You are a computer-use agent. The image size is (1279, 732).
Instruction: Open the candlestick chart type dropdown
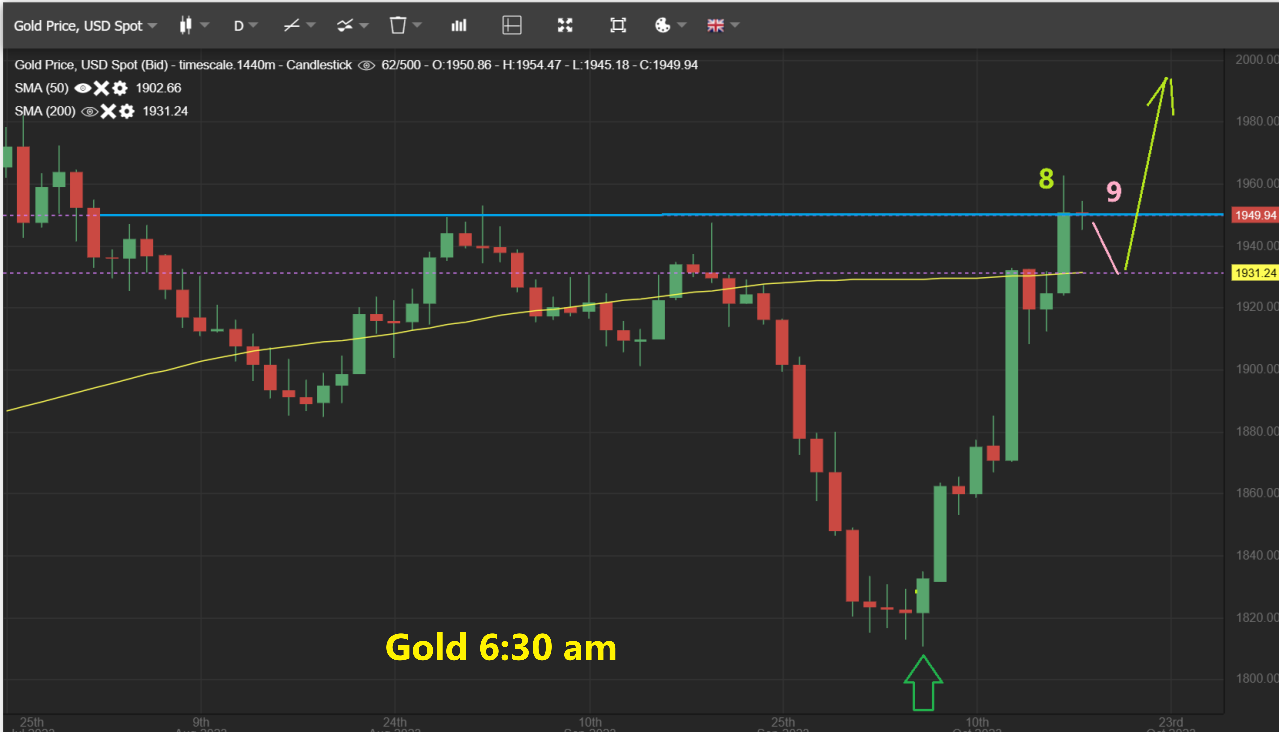coord(194,25)
